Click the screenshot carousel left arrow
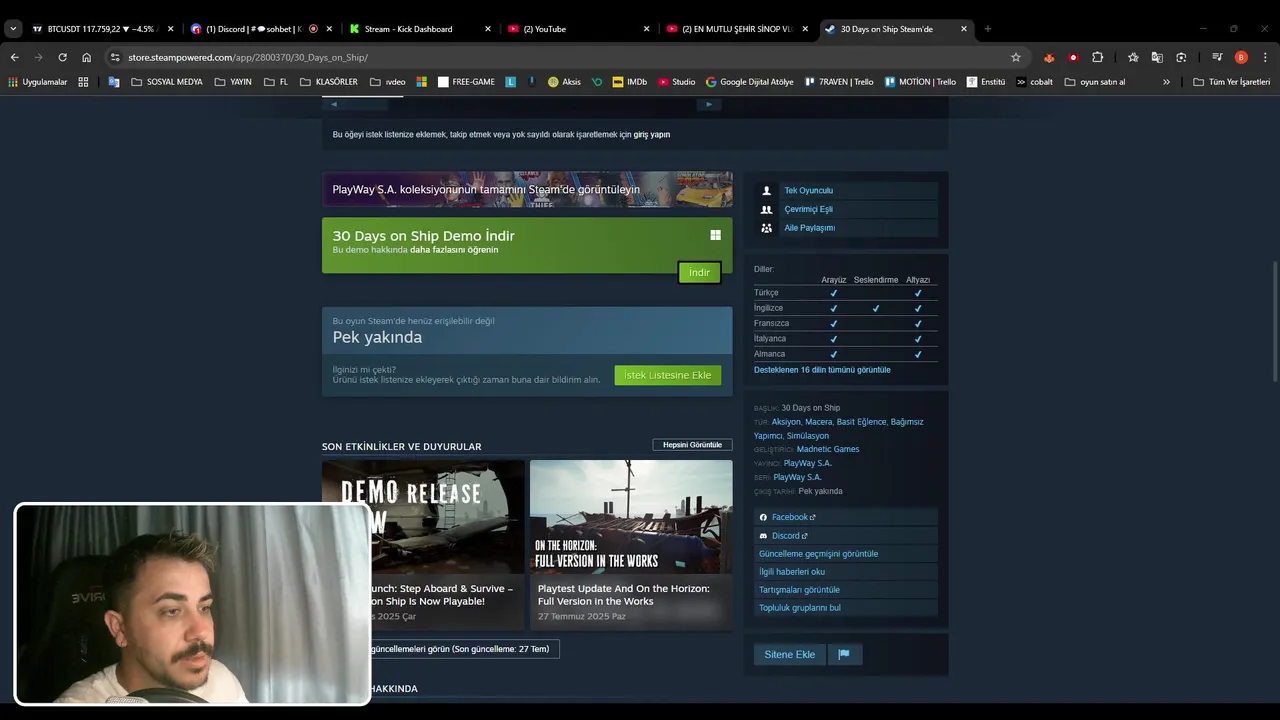The height and width of the screenshot is (720, 1280). (334, 104)
